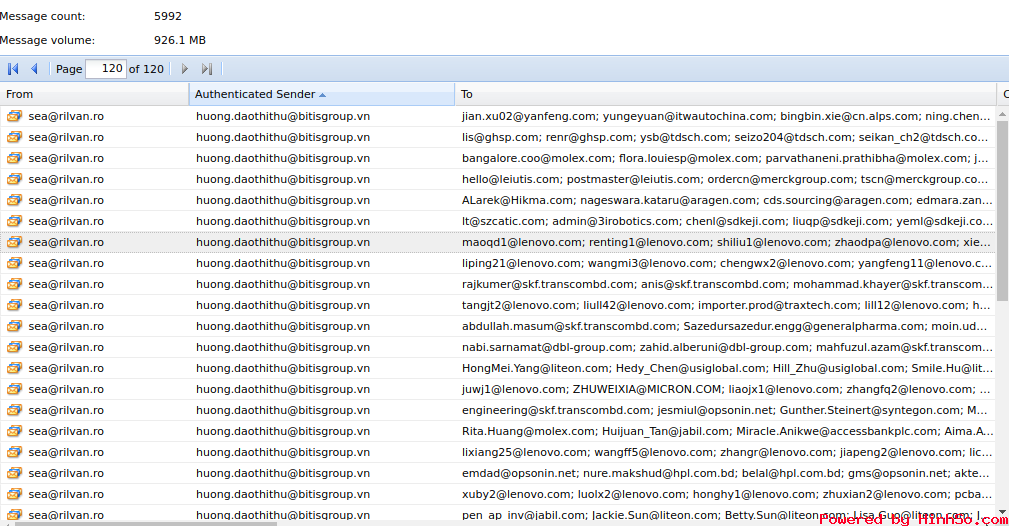Select recipients starting engineering@skf.transcombd.com
The width and height of the screenshot is (1009, 526).
coord(726,410)
